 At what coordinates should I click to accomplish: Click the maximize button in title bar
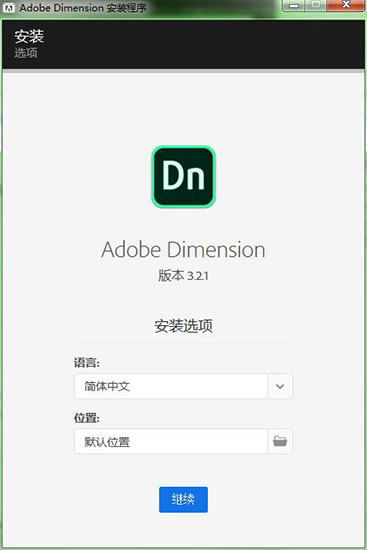point(316,5)
